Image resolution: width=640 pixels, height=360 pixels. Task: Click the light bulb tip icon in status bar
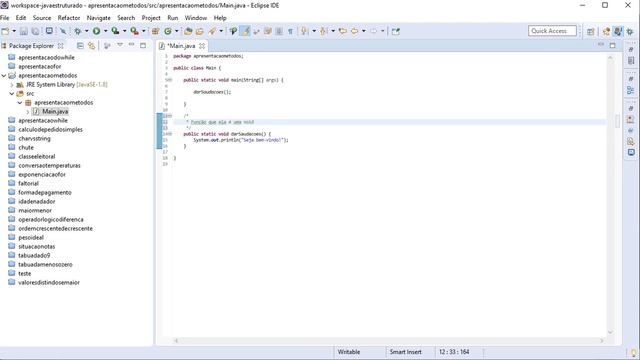coord(633,353)
